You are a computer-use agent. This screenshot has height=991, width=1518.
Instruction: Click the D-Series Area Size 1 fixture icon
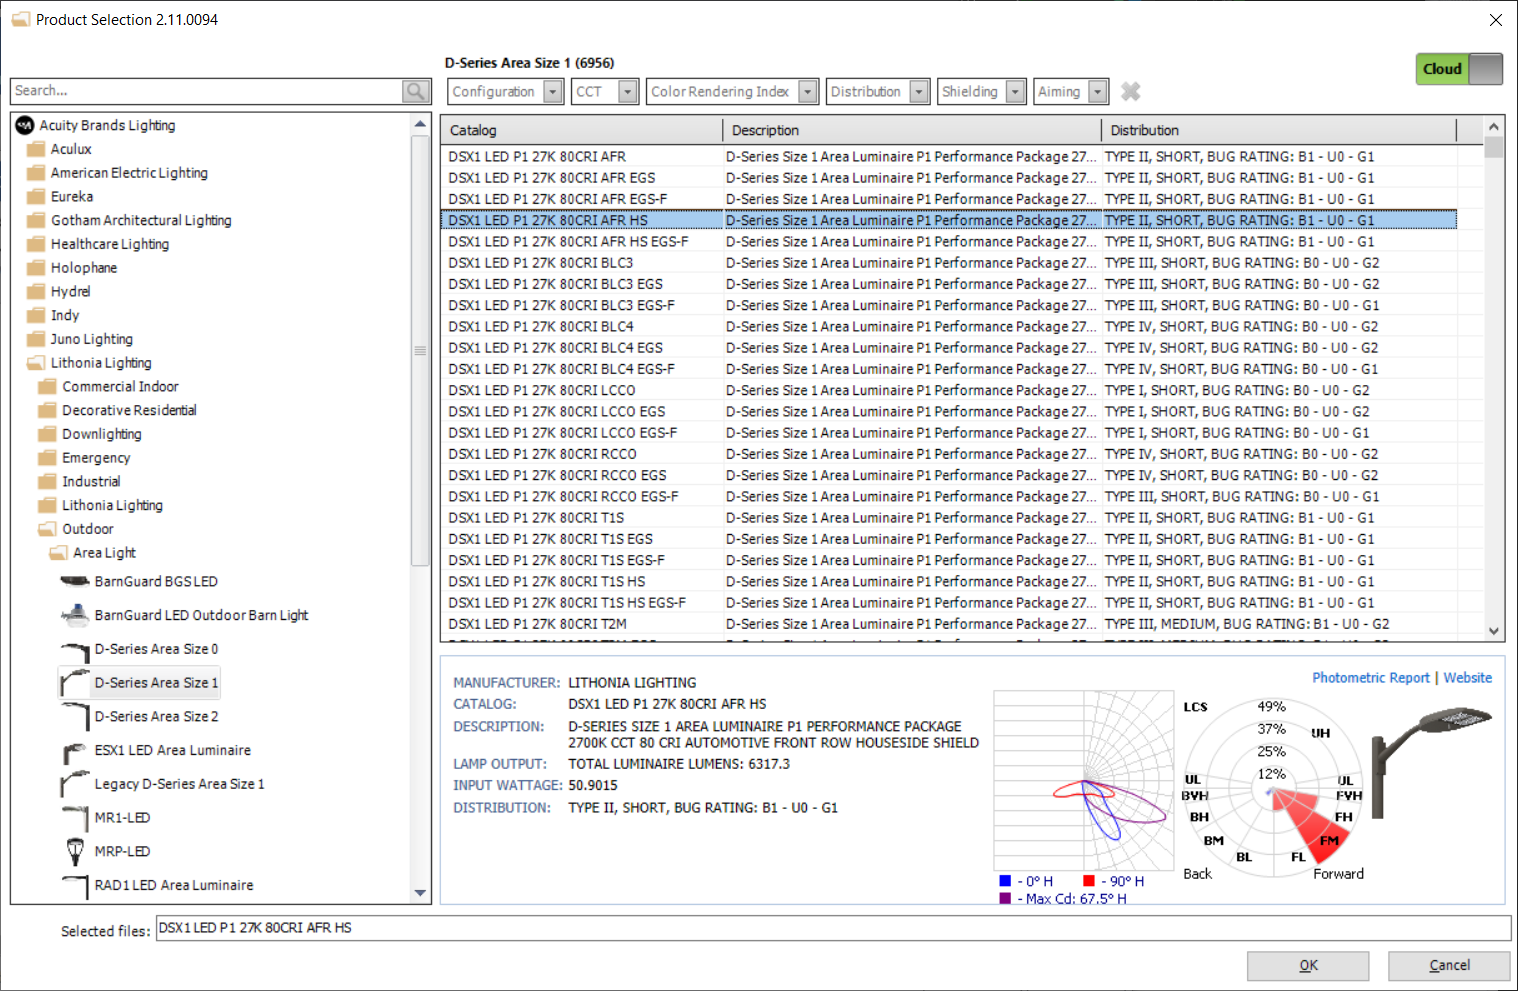[75, 684]
